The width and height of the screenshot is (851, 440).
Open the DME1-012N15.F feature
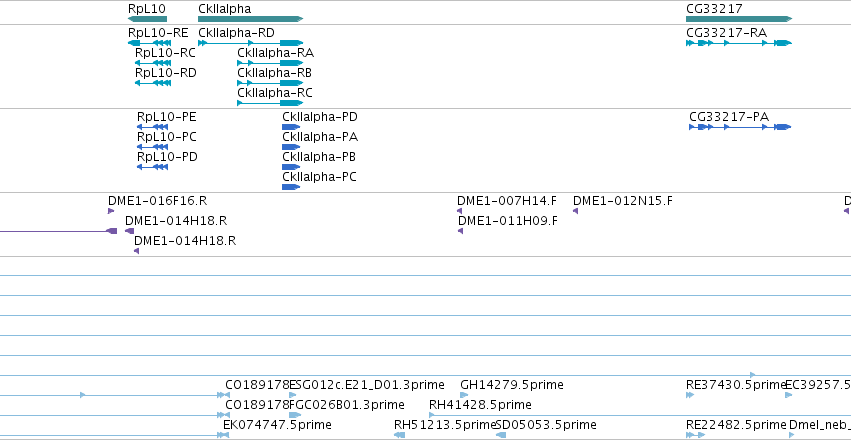pos(576,211)
